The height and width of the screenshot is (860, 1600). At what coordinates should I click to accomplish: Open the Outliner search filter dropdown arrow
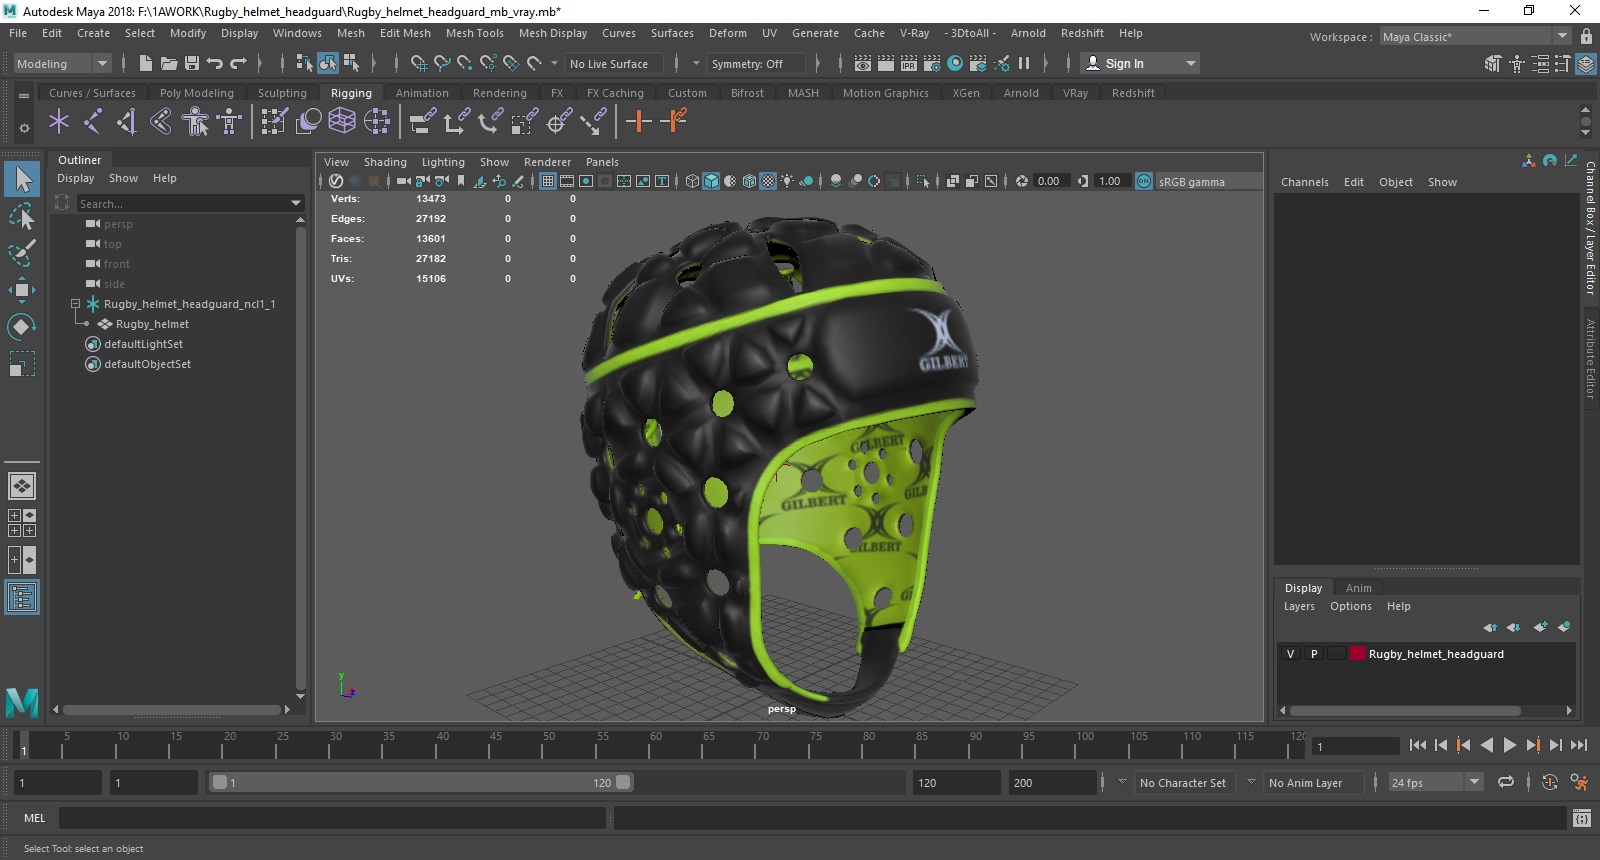tap(295, 203)
